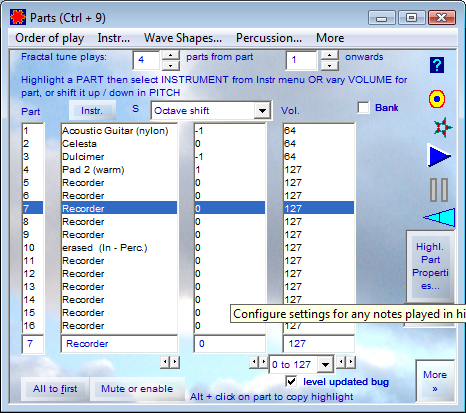This screenshot has height=413, width=466.
Task: Select octave shift -1 for Acoustic Guitar row
Action: pos(230,131)
